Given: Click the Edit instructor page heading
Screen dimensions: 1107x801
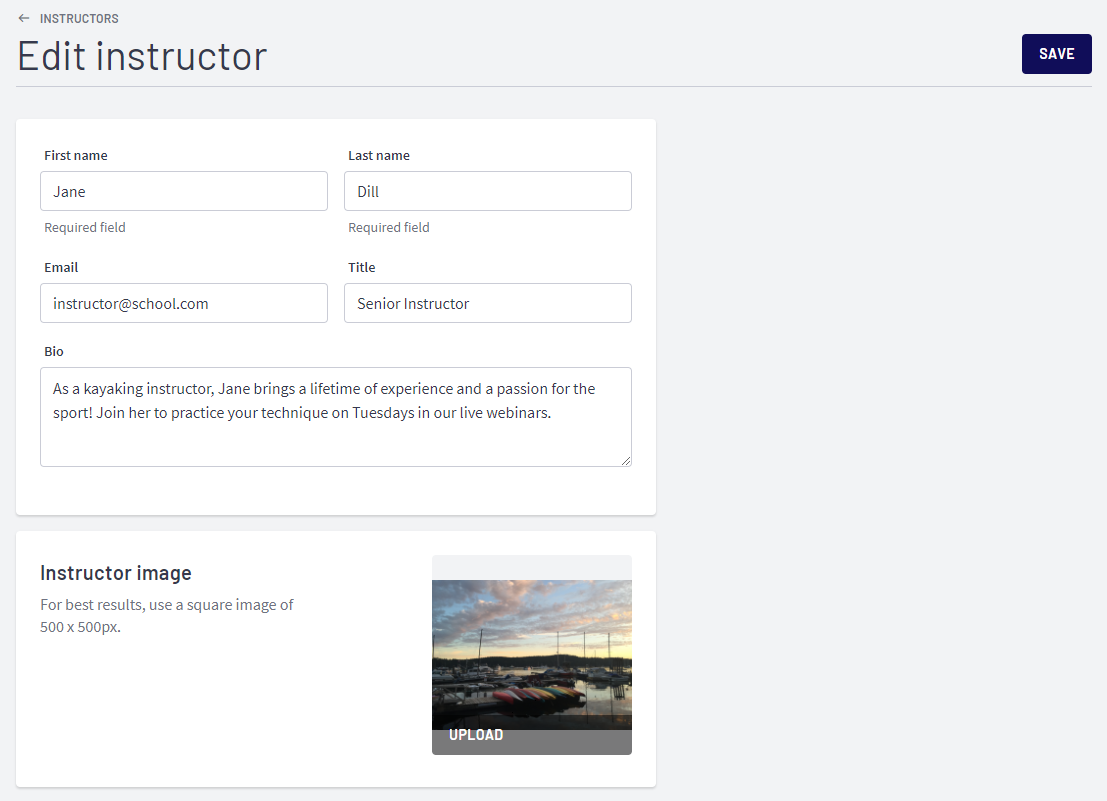Looking at the screenshot, I should point(142,56).
